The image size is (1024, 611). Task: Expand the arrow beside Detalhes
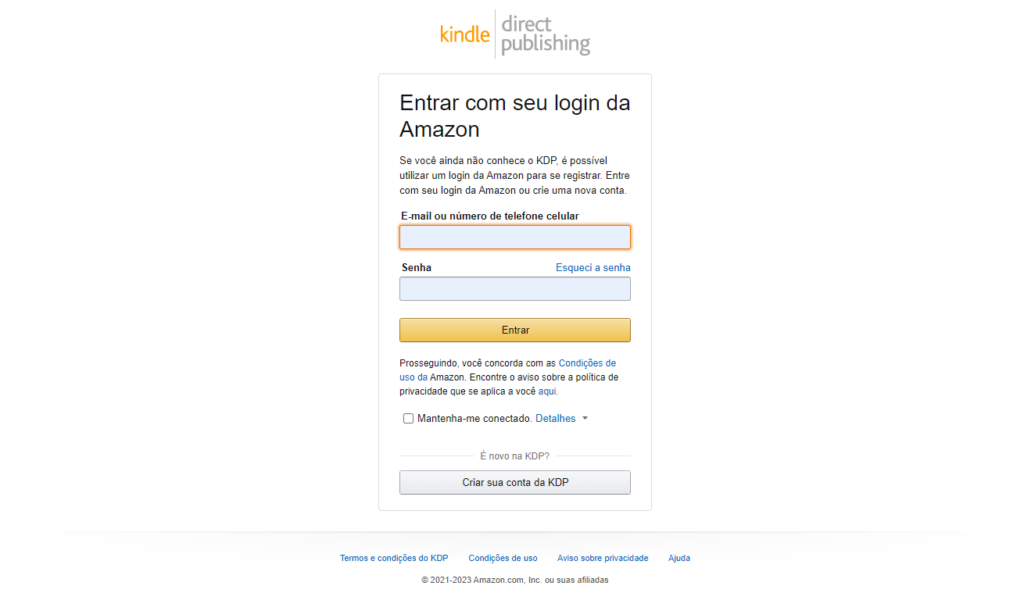[x=585, y=418]
